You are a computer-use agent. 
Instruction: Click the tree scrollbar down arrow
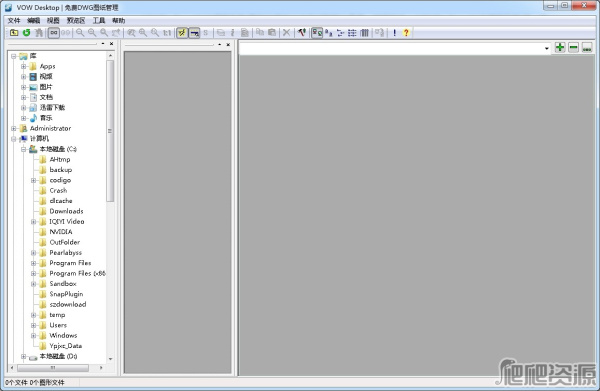click(110, 359)
